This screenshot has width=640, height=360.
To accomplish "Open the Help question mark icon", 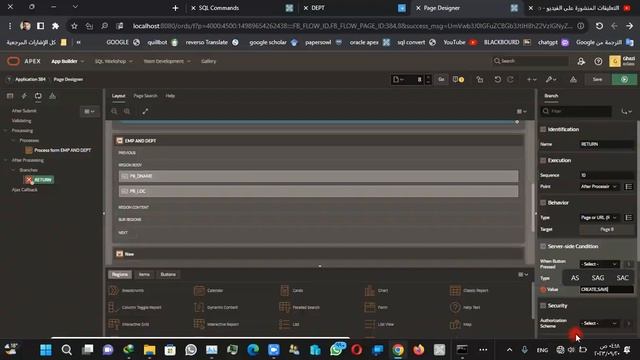I will tap(598, 61).
